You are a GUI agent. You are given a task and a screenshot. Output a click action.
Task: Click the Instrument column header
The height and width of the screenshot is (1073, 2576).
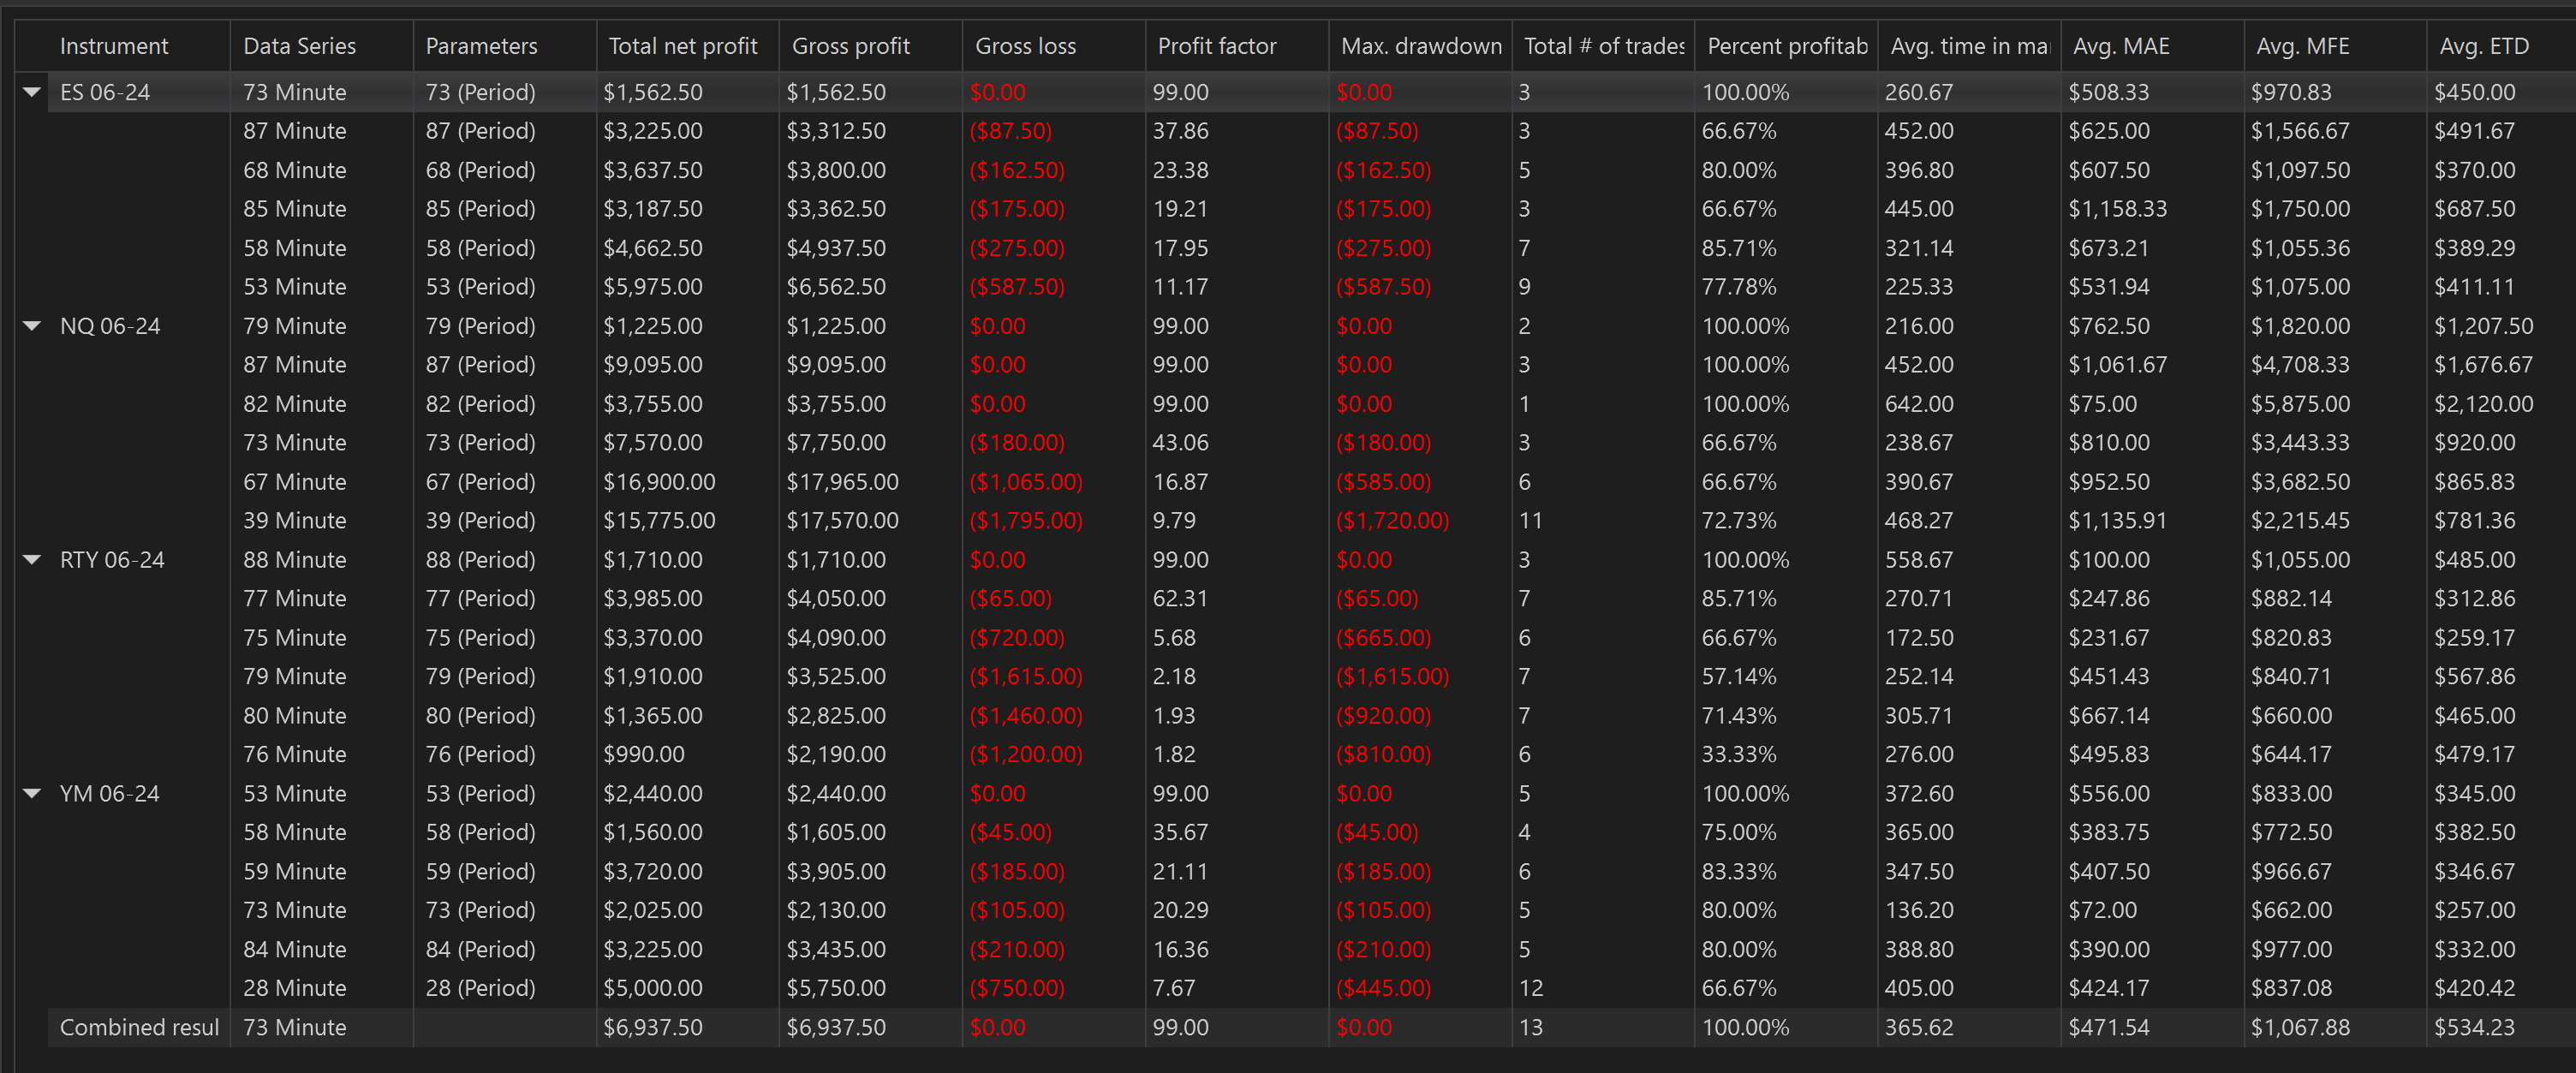click(114, 46)
